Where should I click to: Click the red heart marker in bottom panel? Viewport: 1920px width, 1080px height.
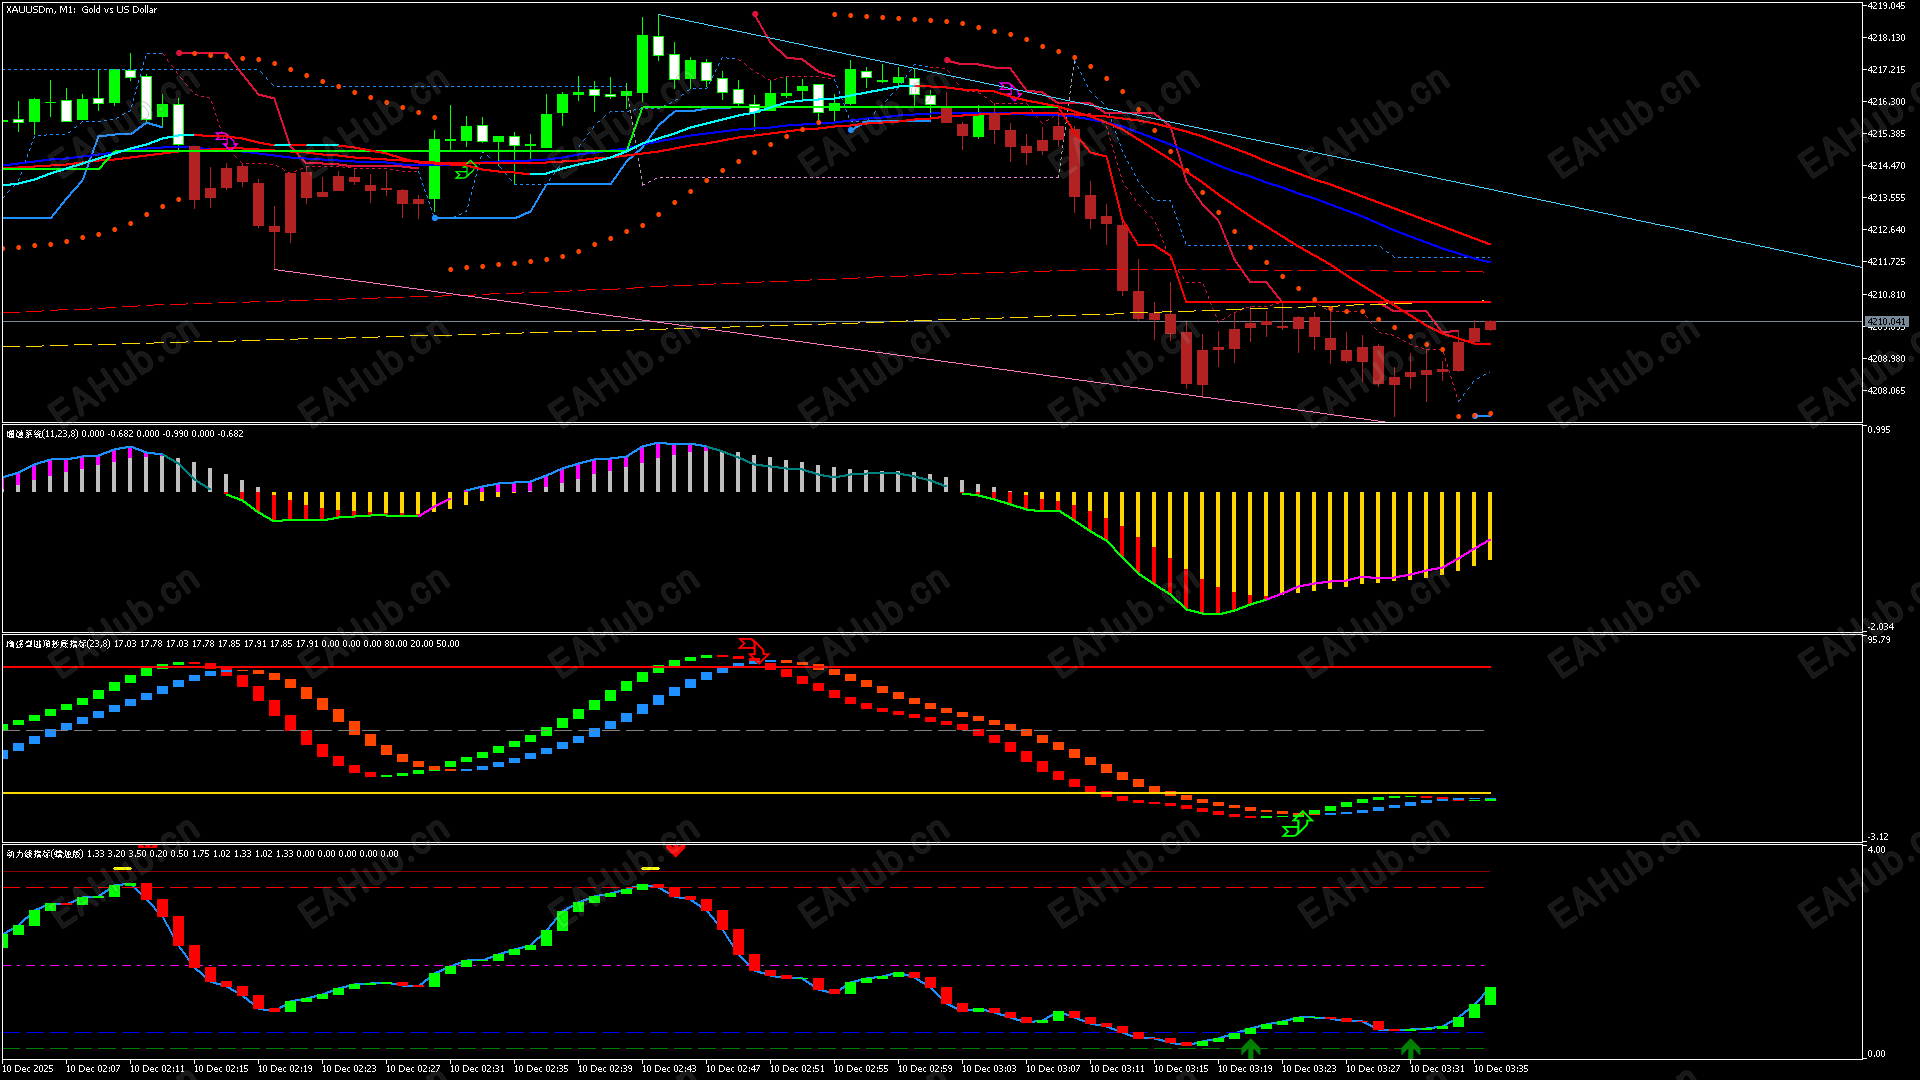(676, 850)
